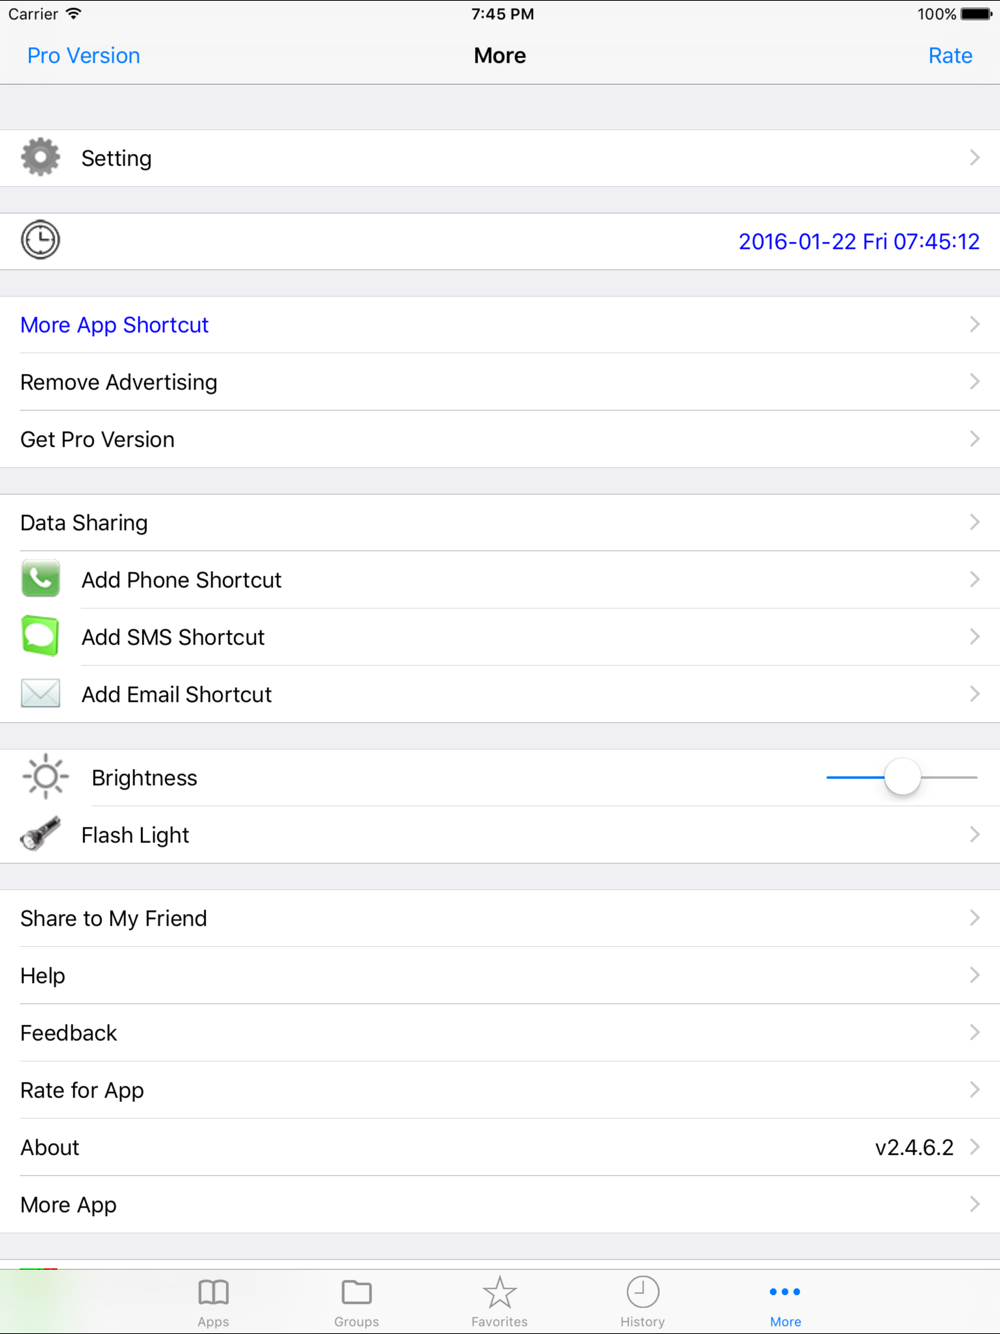
Task: Tap Pro Version in navigation bar
Action: point(83,56)
